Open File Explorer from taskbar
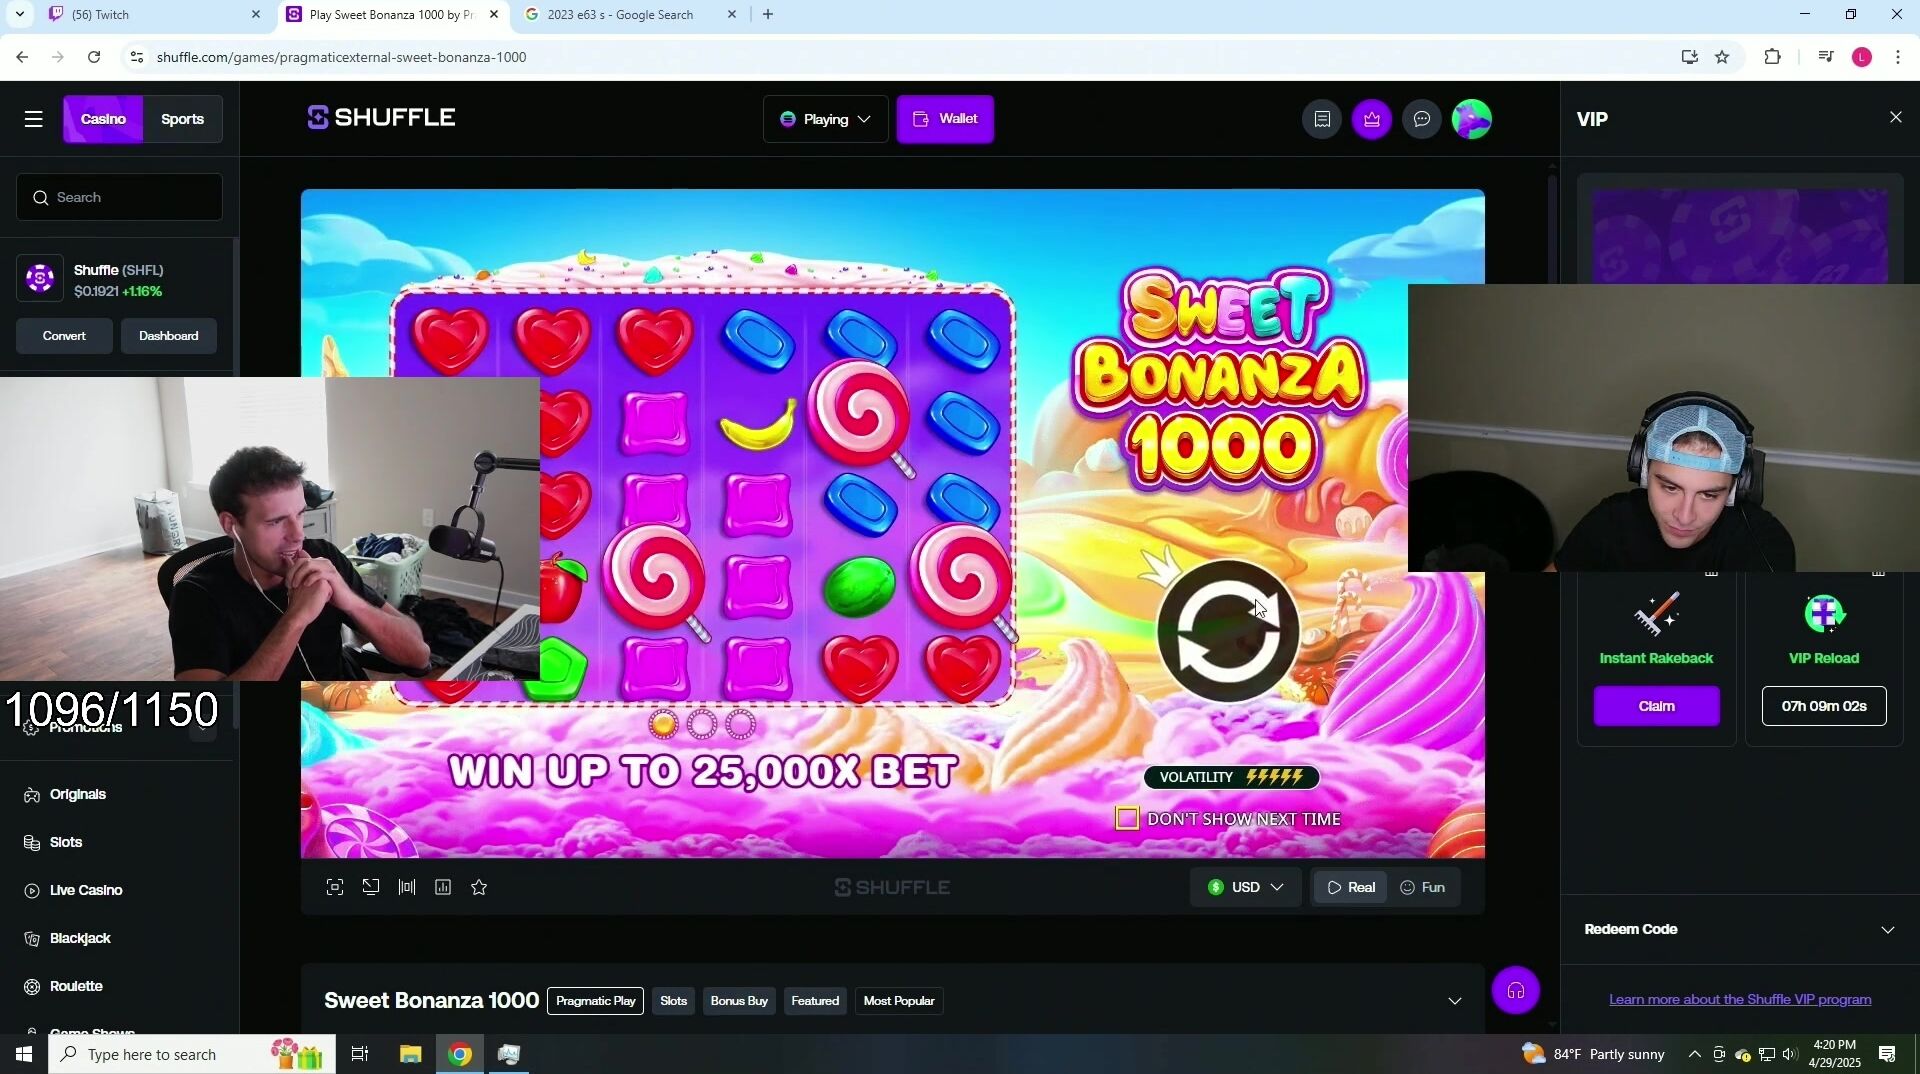Image resolution: width=1920 pixels, height=1074 pixels. [410, 1054]
